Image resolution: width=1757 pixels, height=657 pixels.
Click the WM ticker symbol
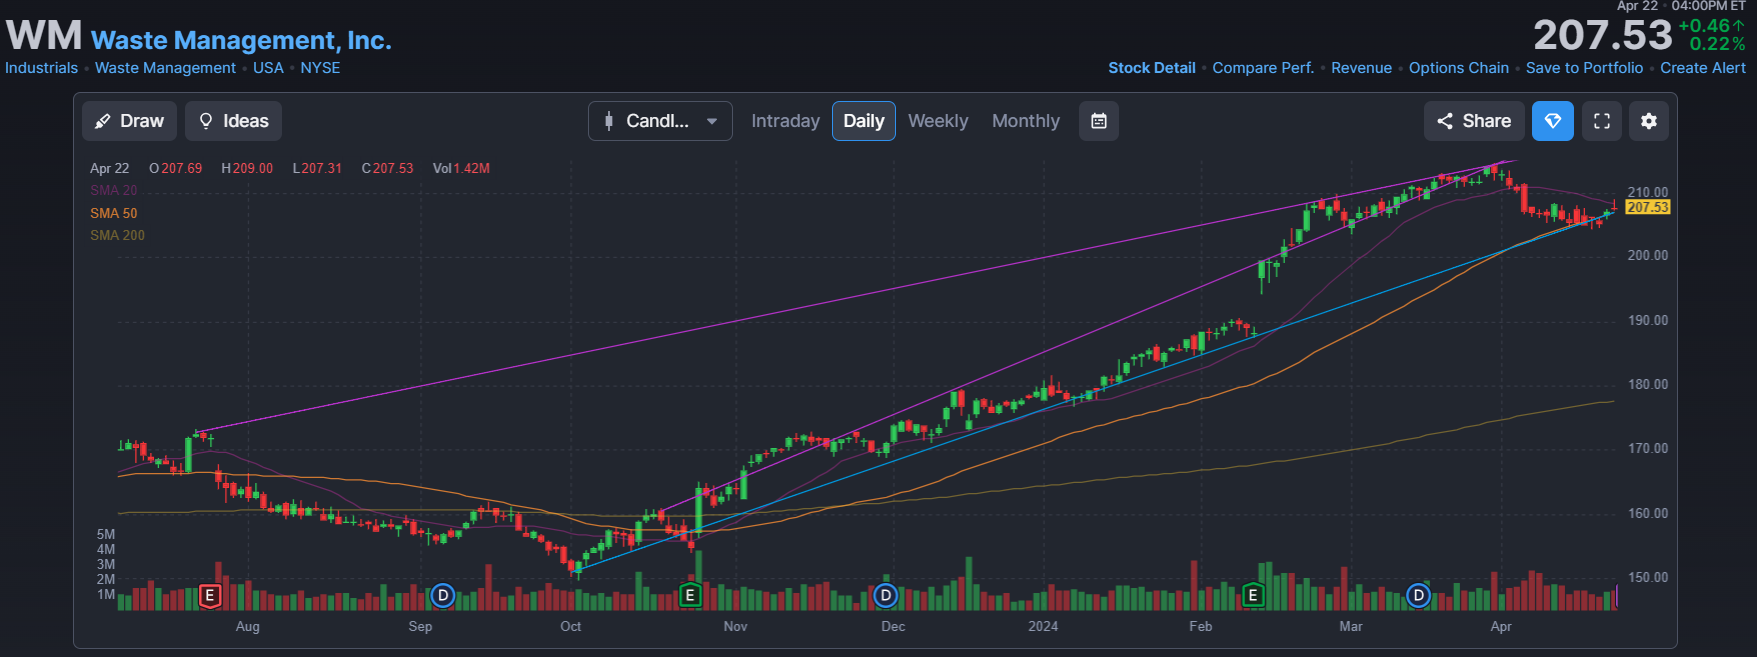pyautogui.click(x=44, y=36)
